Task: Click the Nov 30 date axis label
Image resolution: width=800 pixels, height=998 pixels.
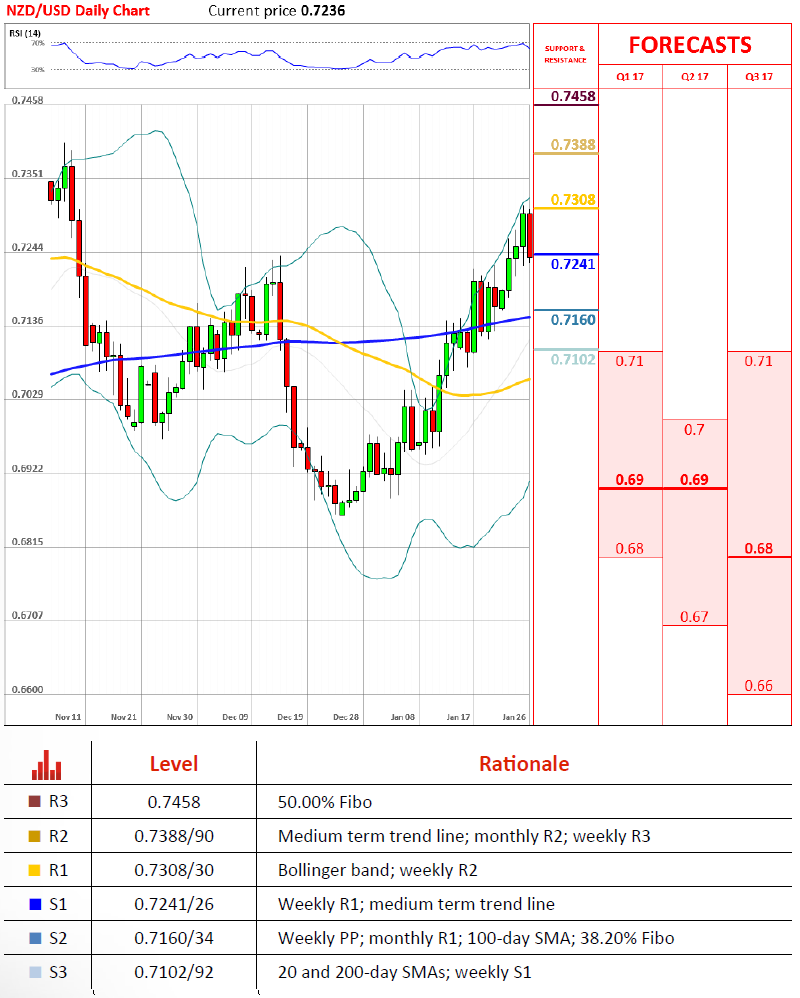Action: click(179, 717)
